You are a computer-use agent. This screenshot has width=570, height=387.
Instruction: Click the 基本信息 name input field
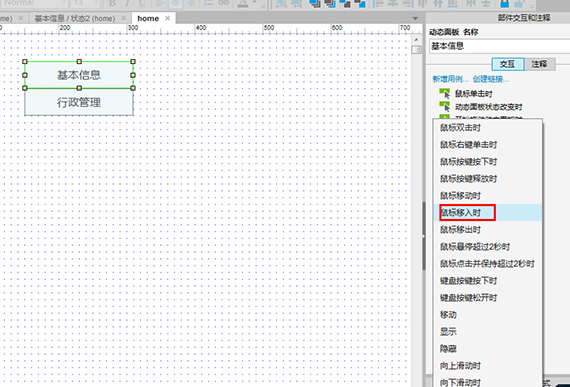click(x=499, y=46)
